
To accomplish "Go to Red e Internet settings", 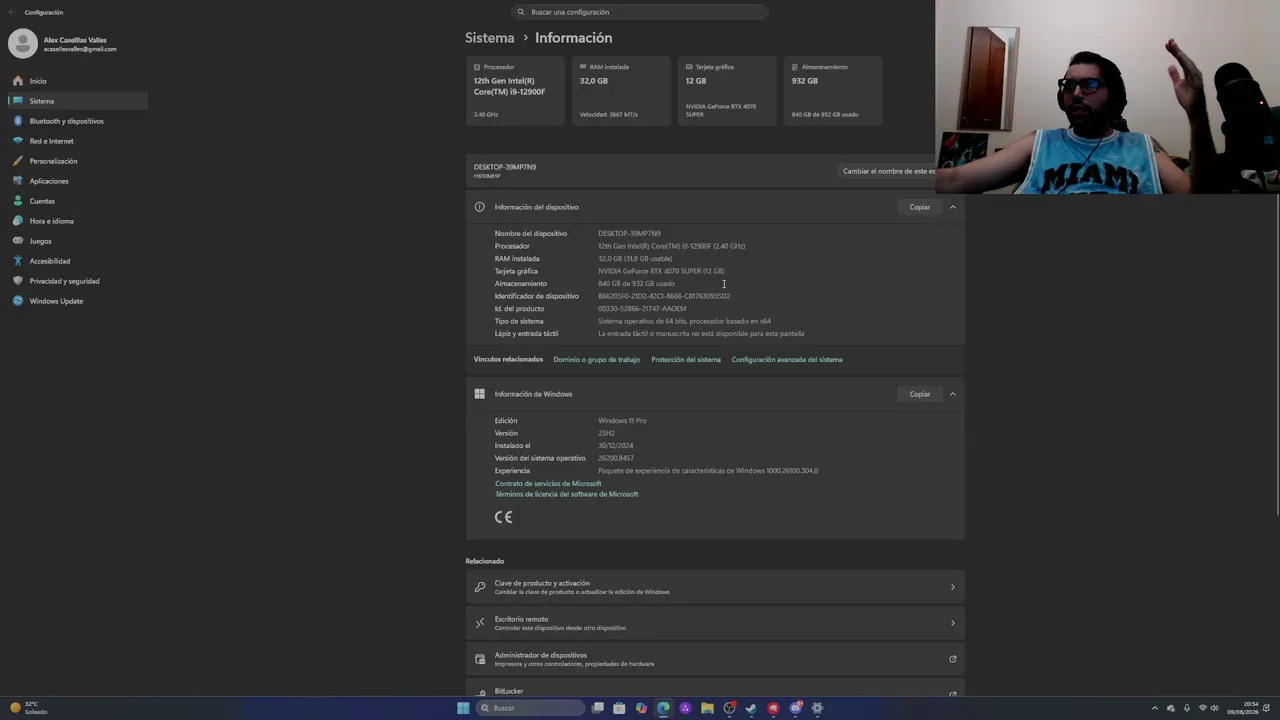I will tap(78, 141).
